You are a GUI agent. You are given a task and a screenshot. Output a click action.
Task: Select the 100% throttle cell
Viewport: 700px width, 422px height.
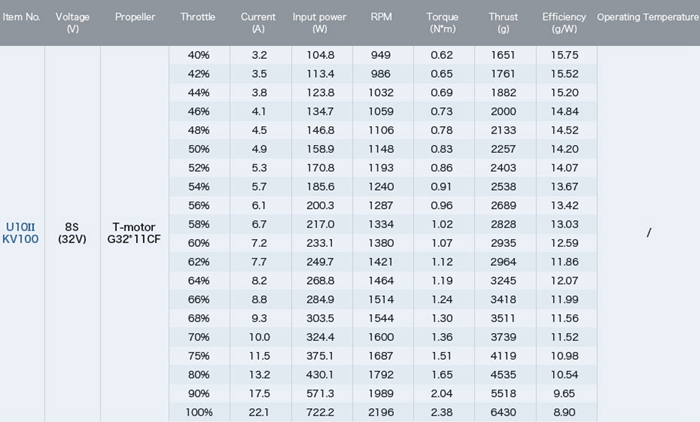199,412
